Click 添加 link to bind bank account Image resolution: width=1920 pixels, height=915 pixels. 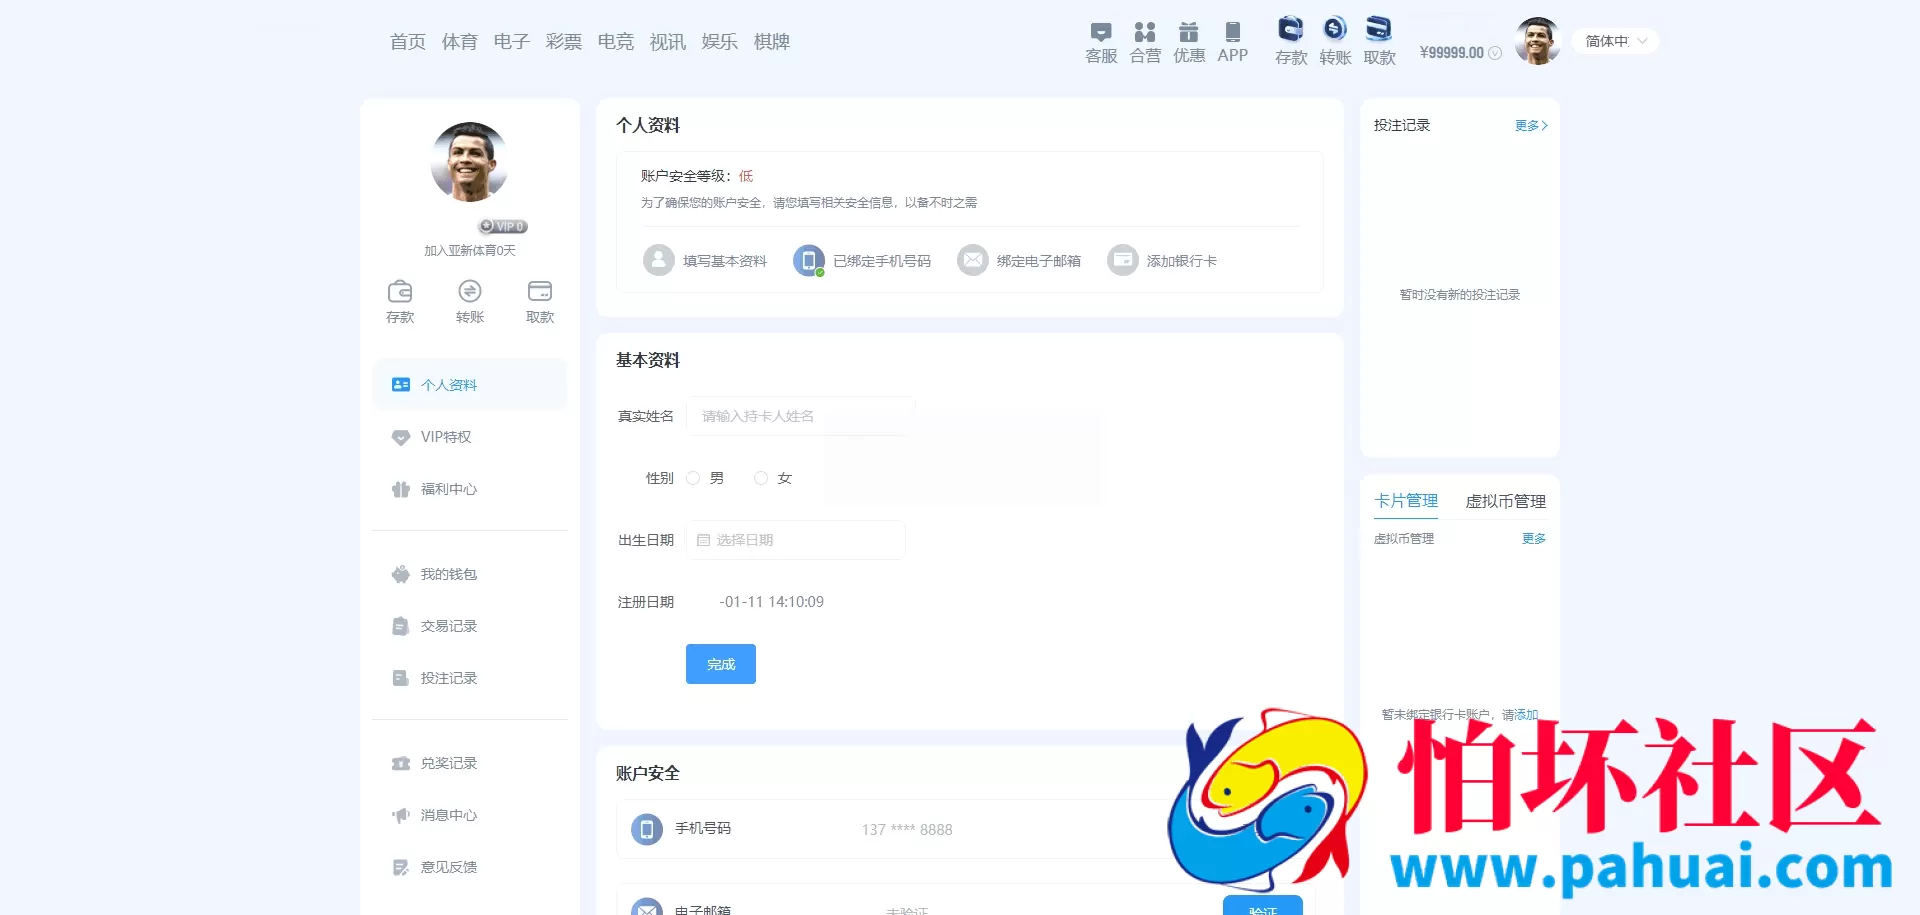click(x=1526, y=714)
